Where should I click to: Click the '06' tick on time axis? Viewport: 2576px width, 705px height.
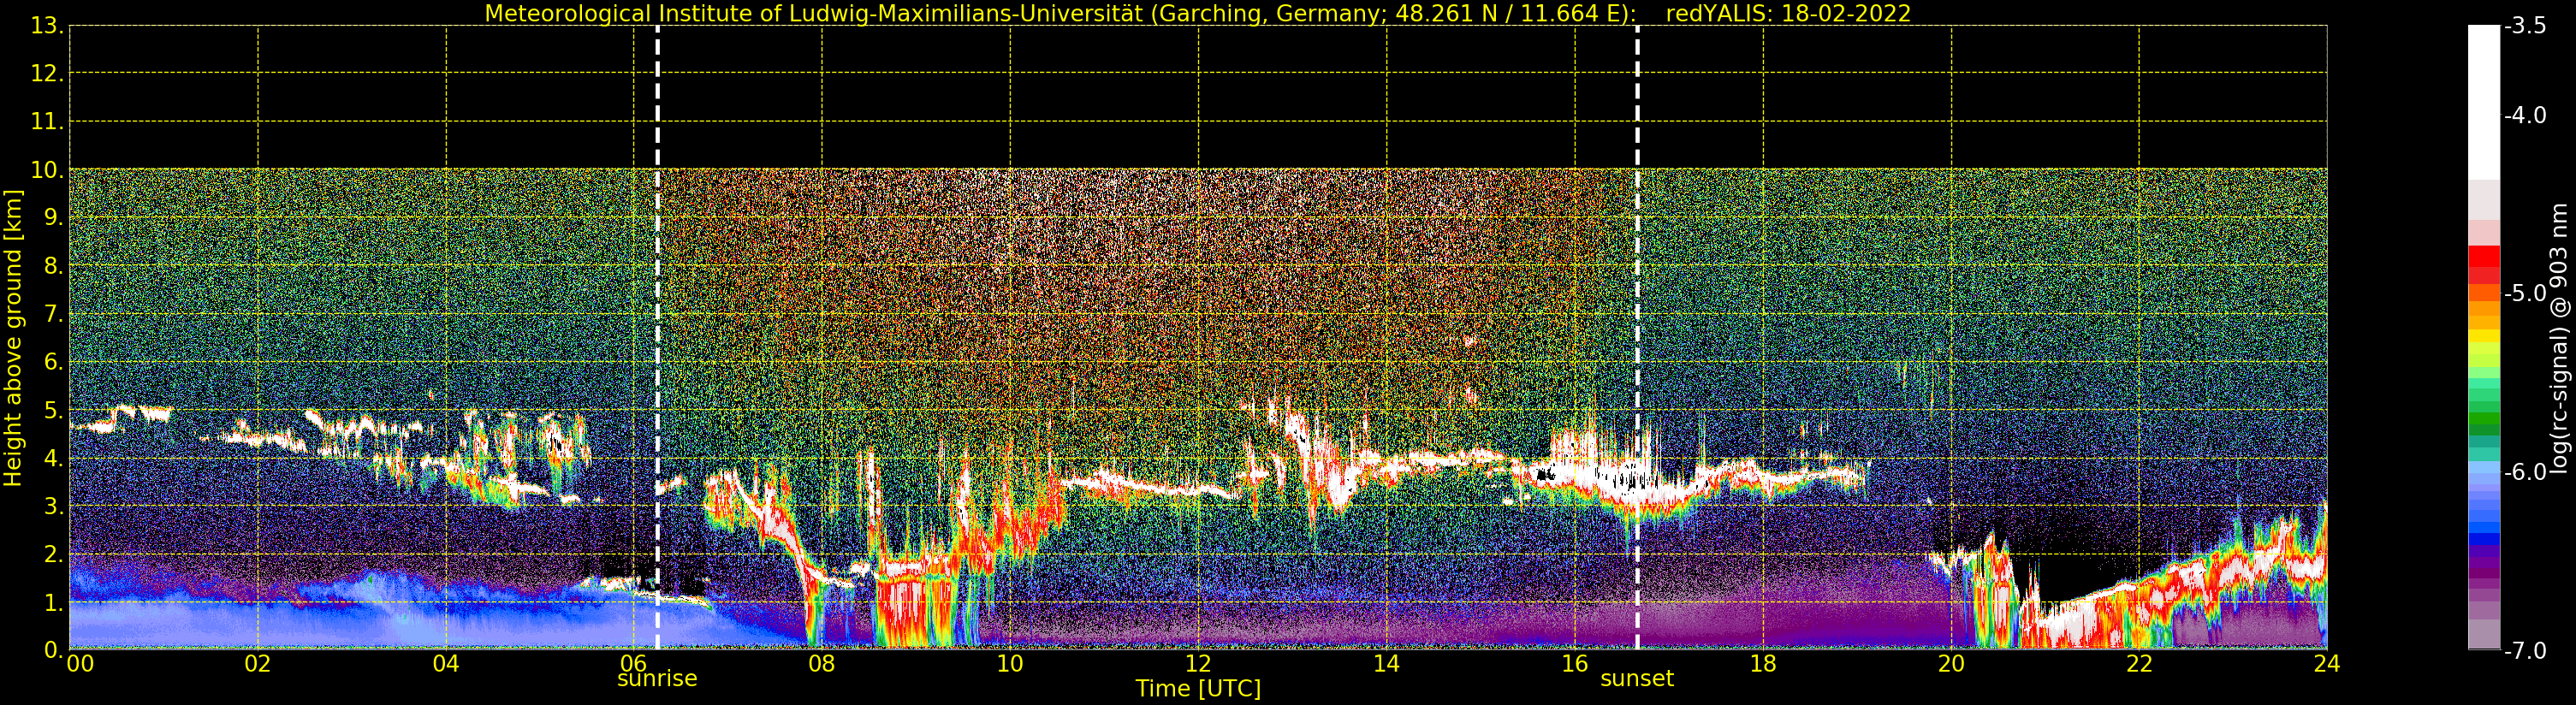[634, 664]
